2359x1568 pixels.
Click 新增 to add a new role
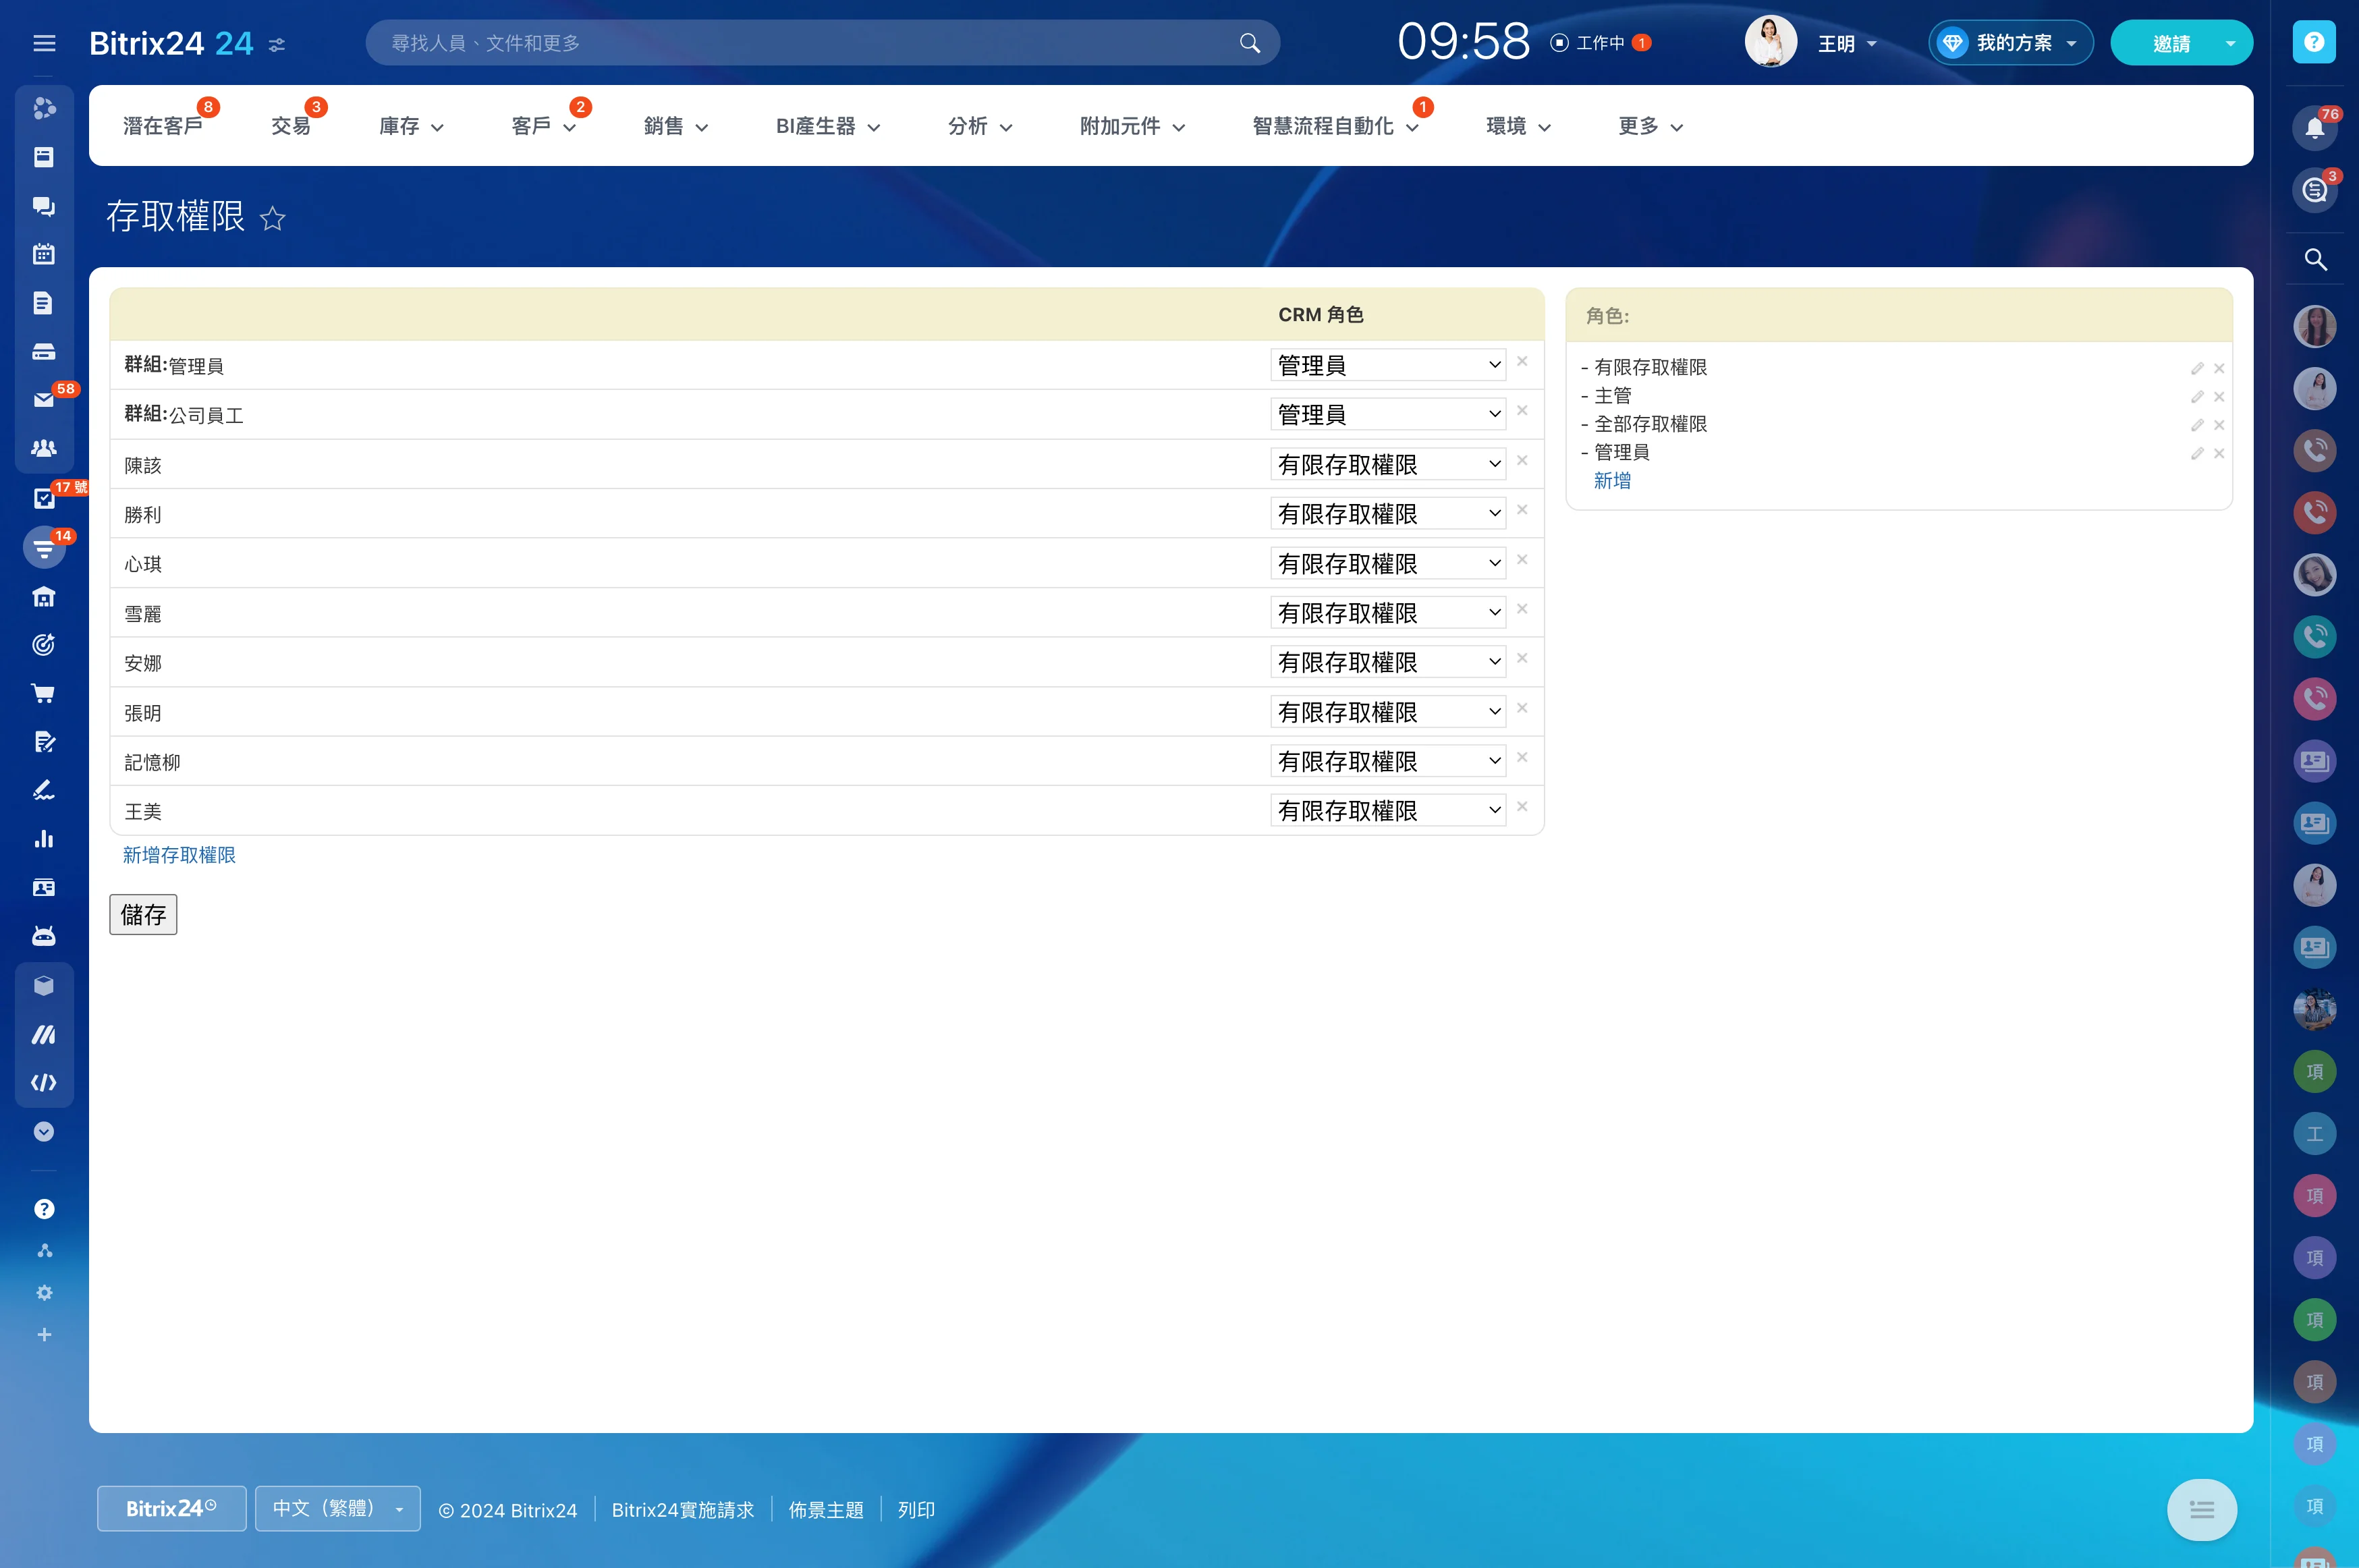tap(1612, 481)
